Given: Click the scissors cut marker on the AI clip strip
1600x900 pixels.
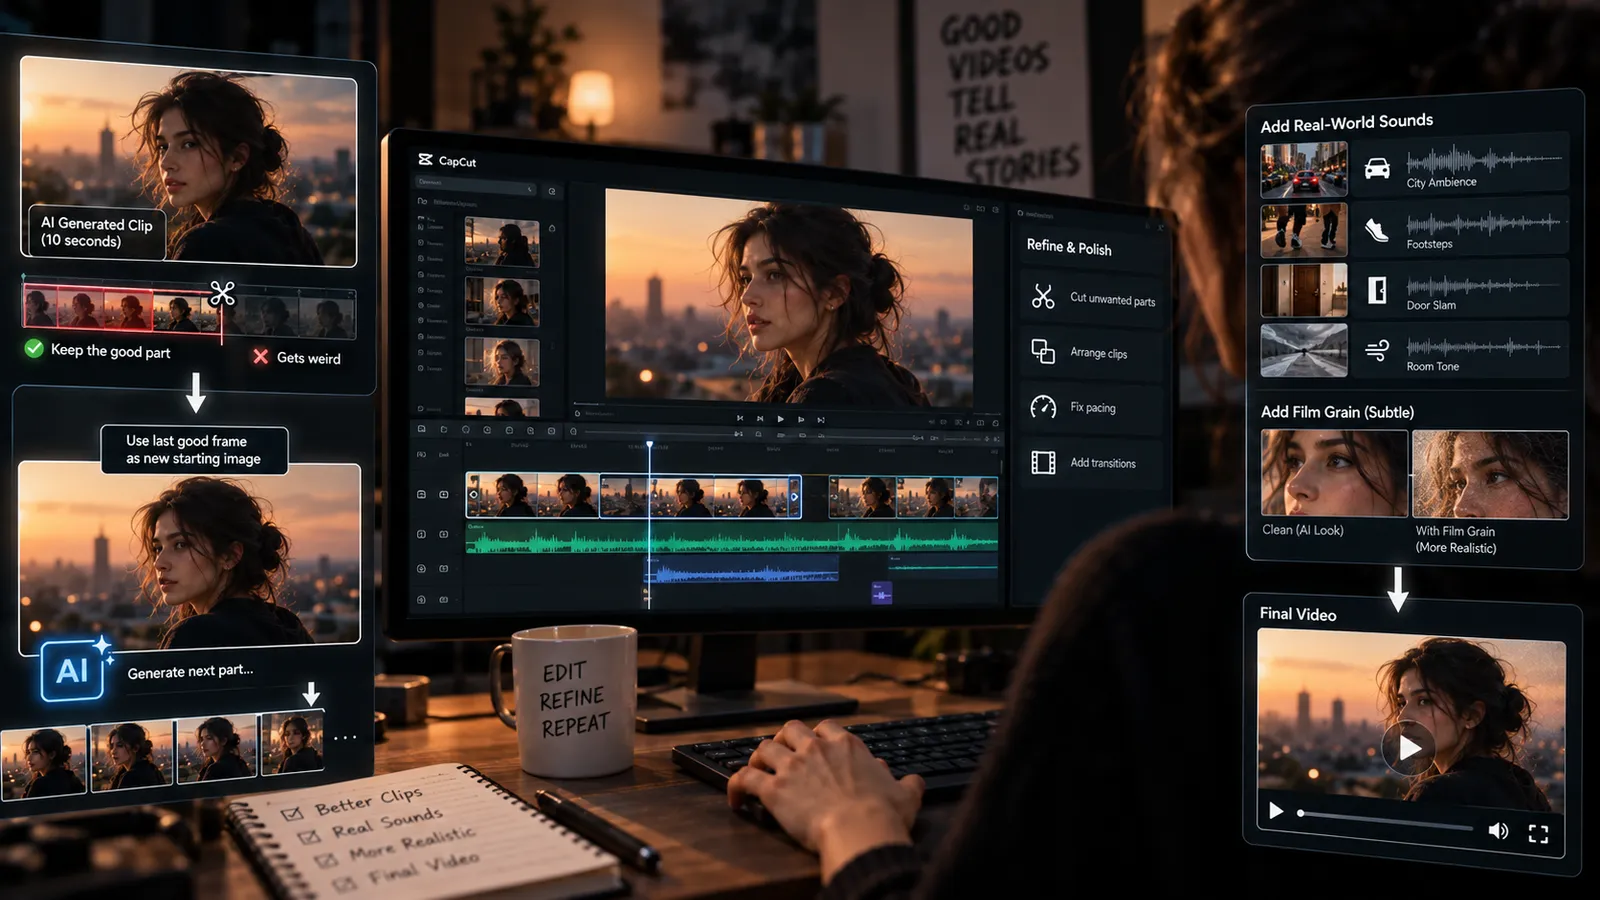Looking at the screenshot, I should (222, 293).
